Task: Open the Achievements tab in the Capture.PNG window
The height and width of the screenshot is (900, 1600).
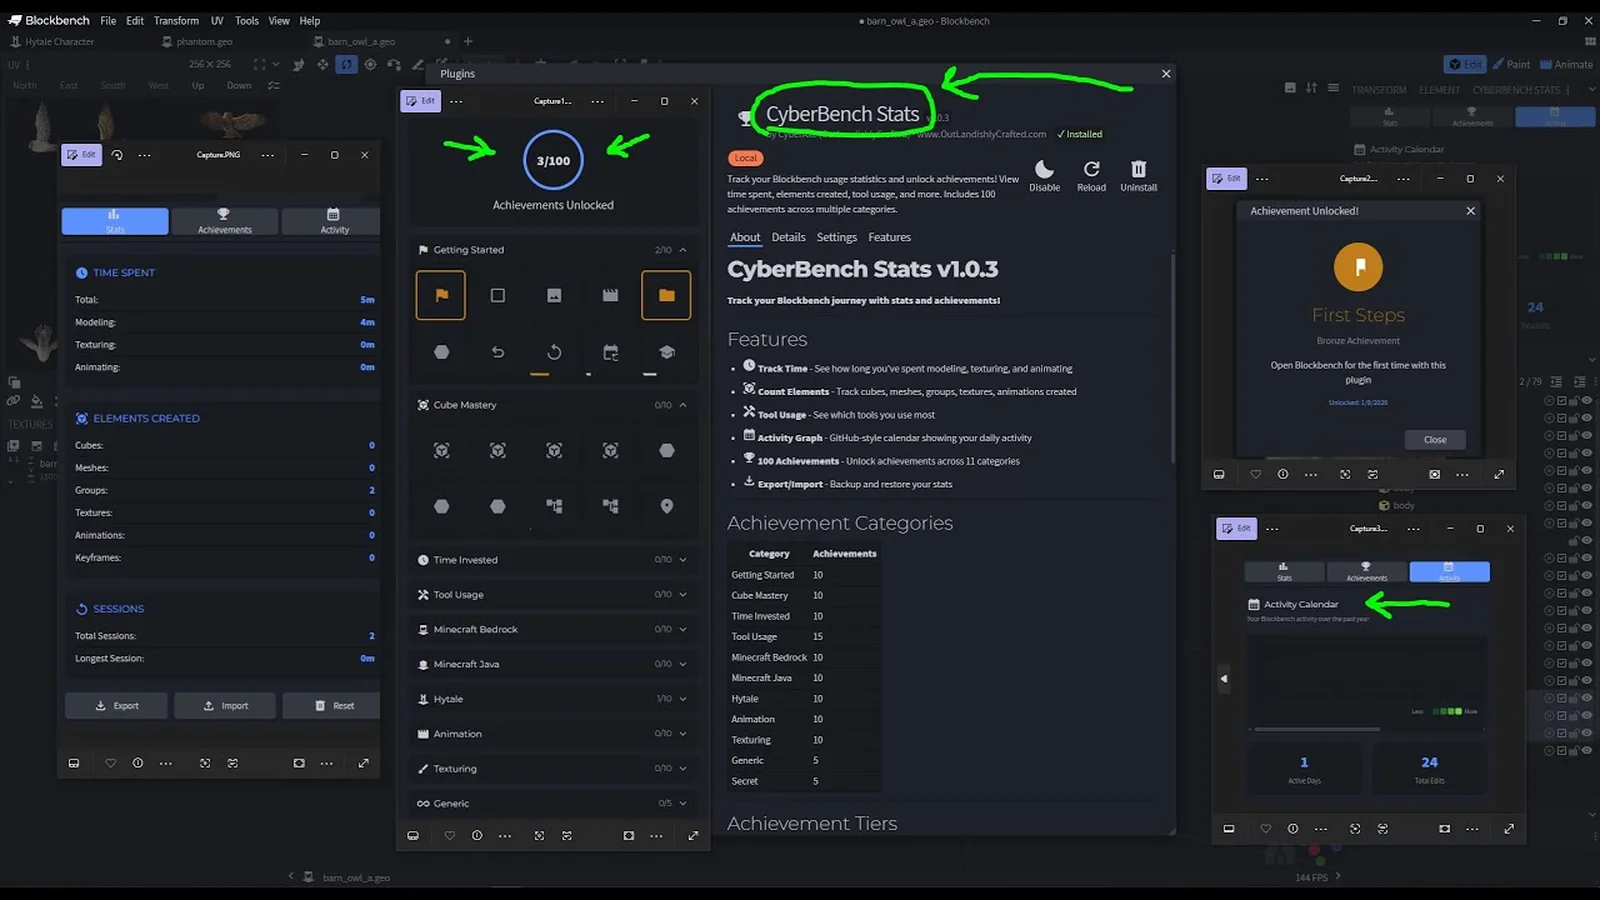Action: point(224,221)
